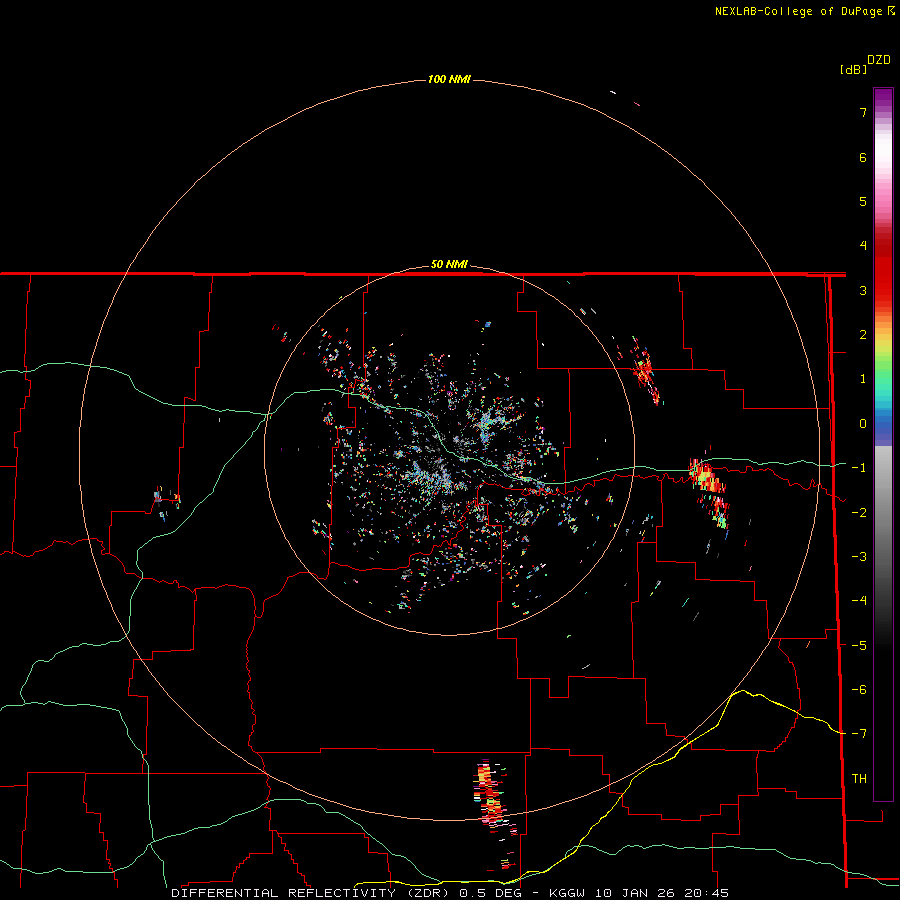Click the "[dB]" units label
Image resolution: width=900 pixels, height=900 pixels.
click(853, 69)
